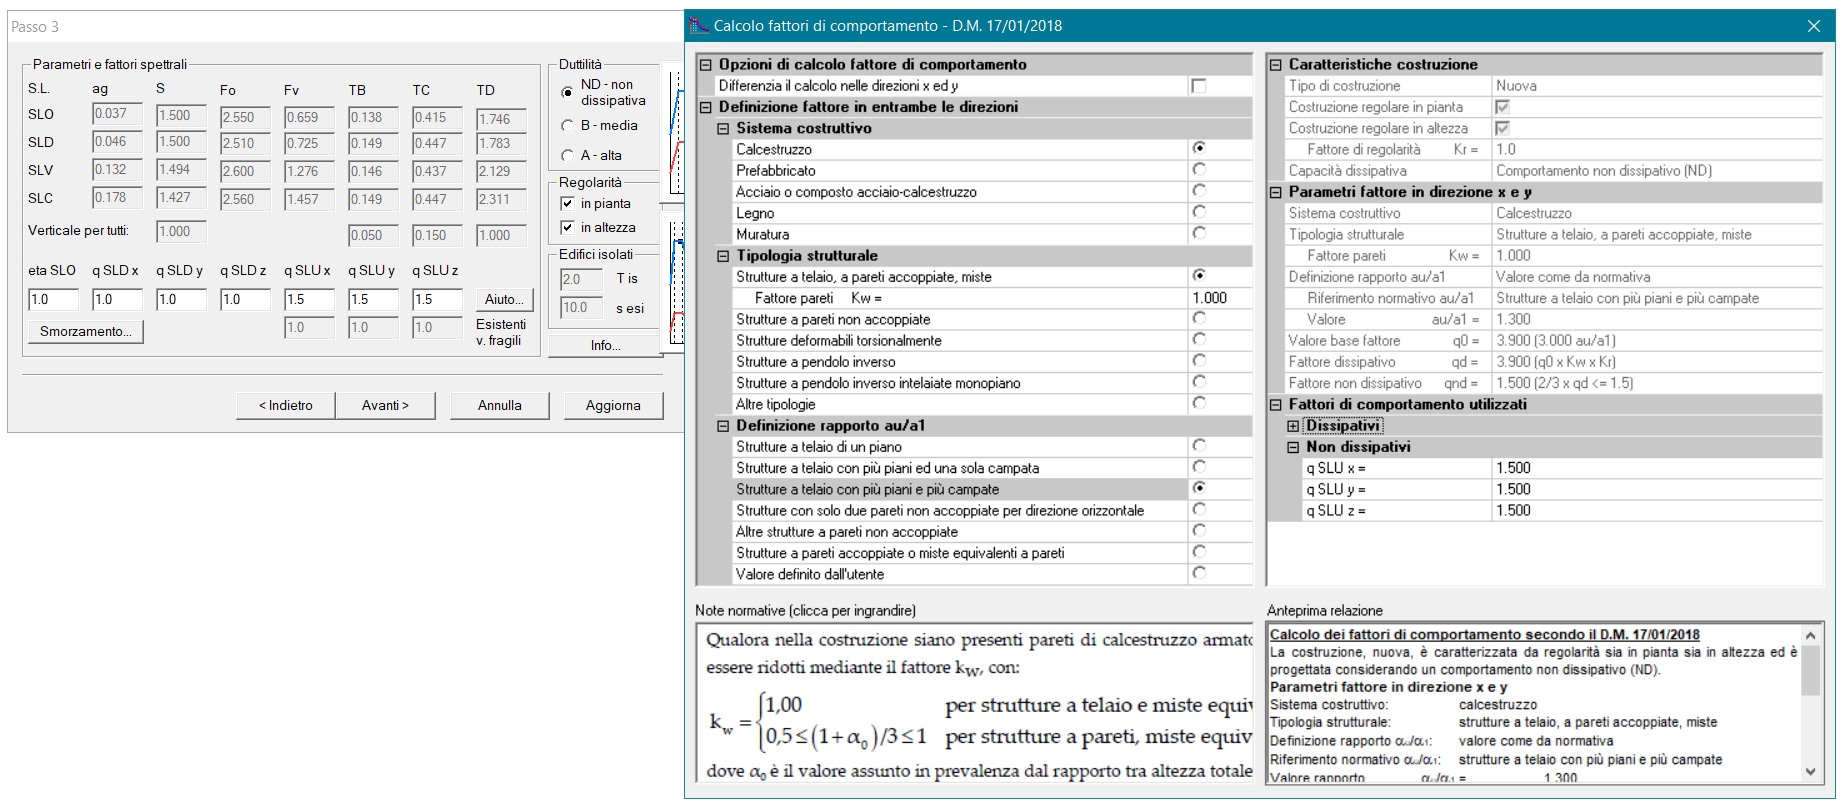Screen dimensions: 1846x806
Task: Toggle Costruzione regolare in pianta checkbox
Action: (x=1502, y=107)
